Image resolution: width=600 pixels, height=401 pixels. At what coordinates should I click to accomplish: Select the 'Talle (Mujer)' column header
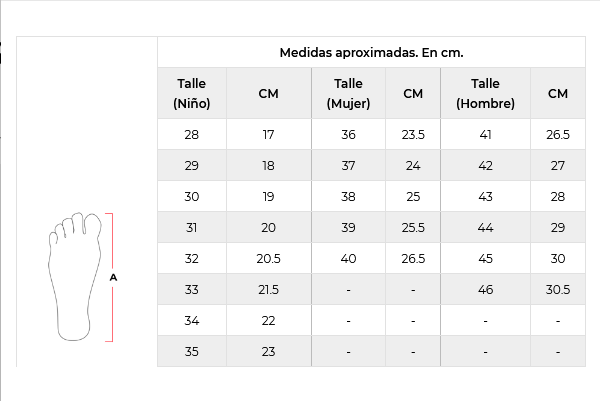pyautogui.click(x=348, y=93)
